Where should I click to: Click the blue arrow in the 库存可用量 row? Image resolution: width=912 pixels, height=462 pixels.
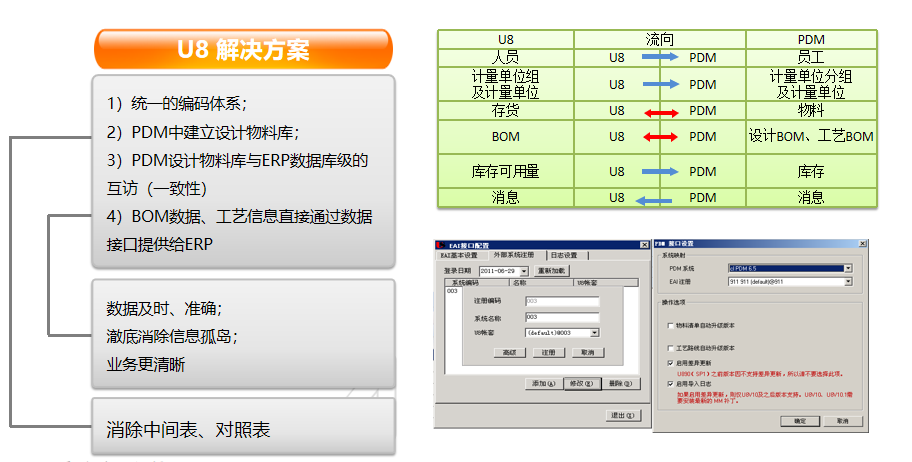click(x=660, y=172)
